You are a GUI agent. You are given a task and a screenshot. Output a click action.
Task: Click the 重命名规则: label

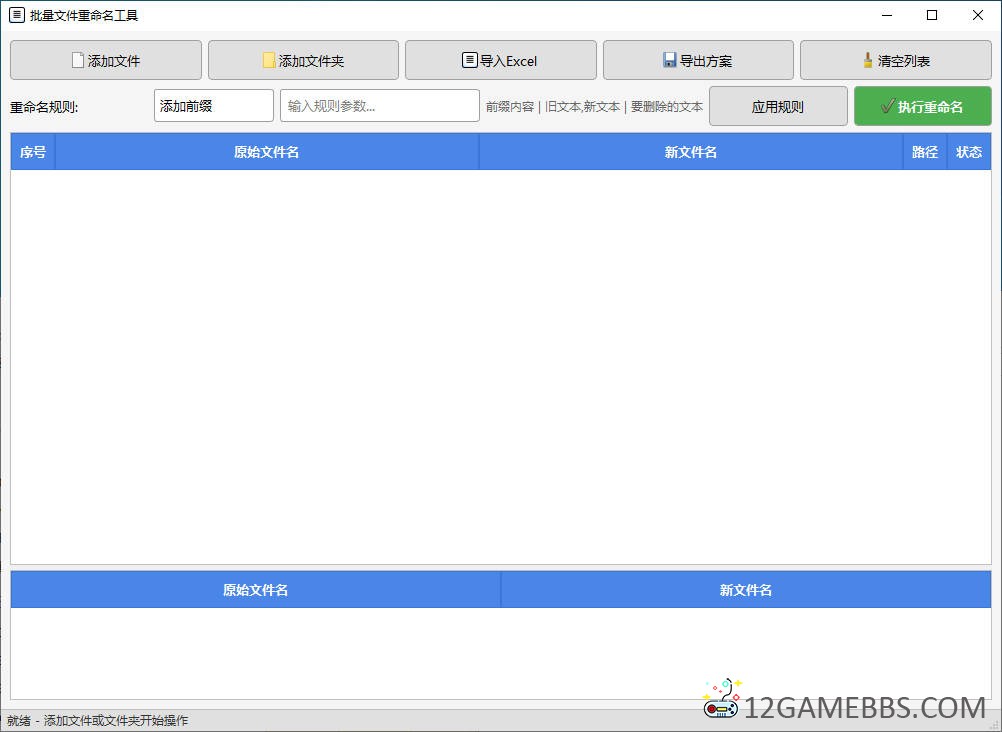(44, 107)
